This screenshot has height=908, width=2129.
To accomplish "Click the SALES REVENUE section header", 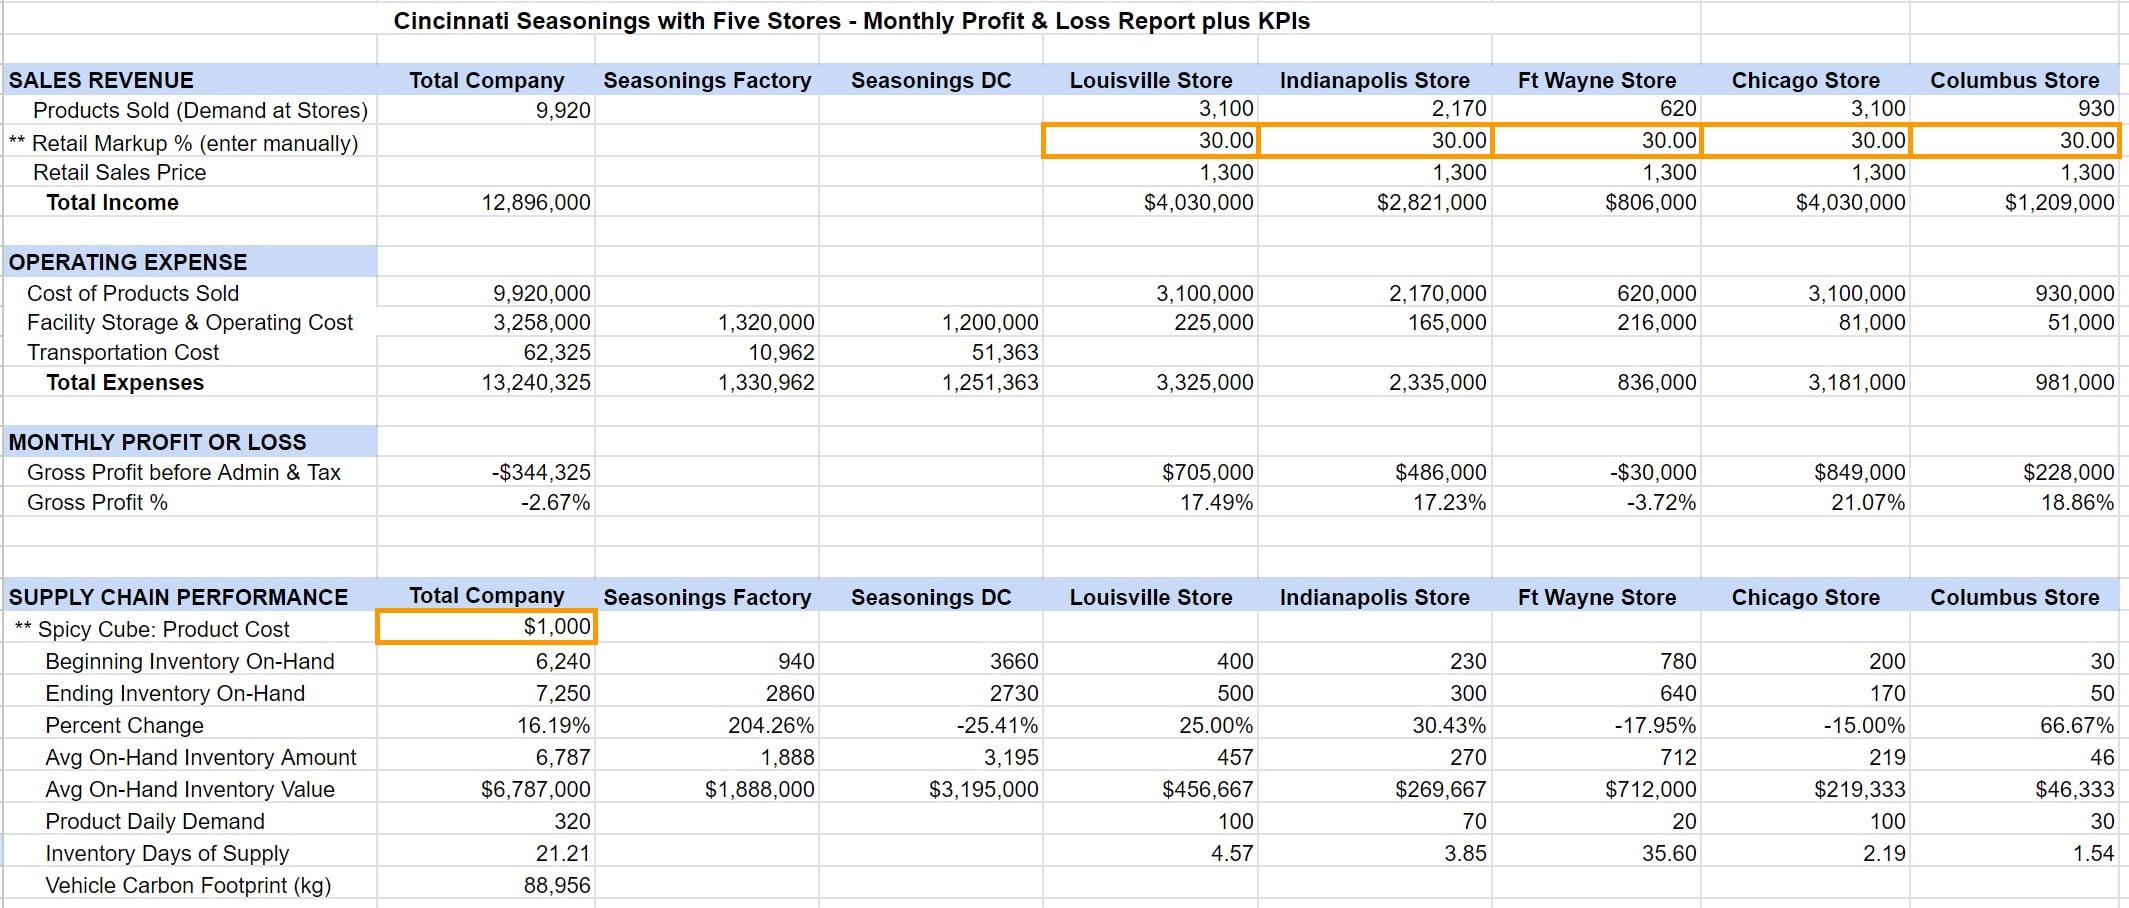I will pyautogui.click(x=101, y=80).
